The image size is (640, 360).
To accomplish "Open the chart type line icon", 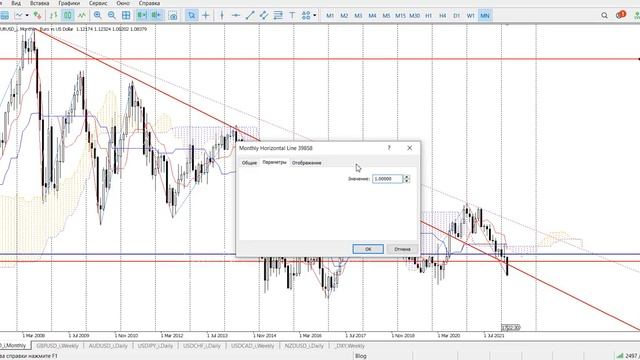I will coord(19,16).
